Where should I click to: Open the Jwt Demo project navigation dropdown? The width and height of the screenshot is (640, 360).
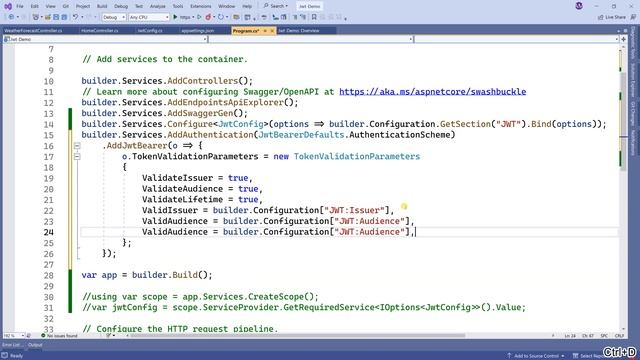coord(105,39)
